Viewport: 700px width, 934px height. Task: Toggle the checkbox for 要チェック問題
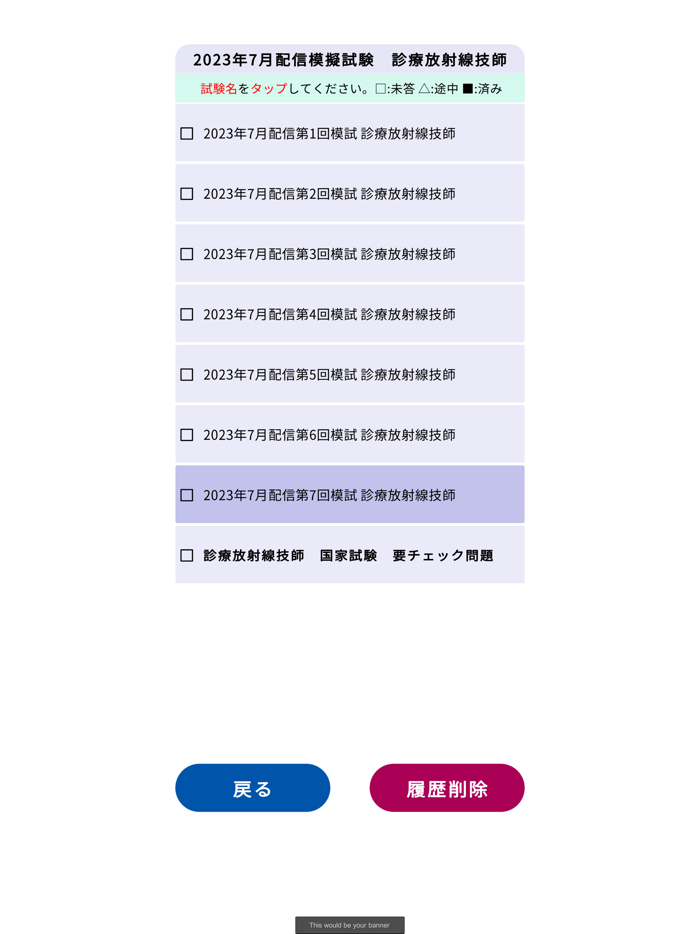pyautogui.click(x=186, y=555)
